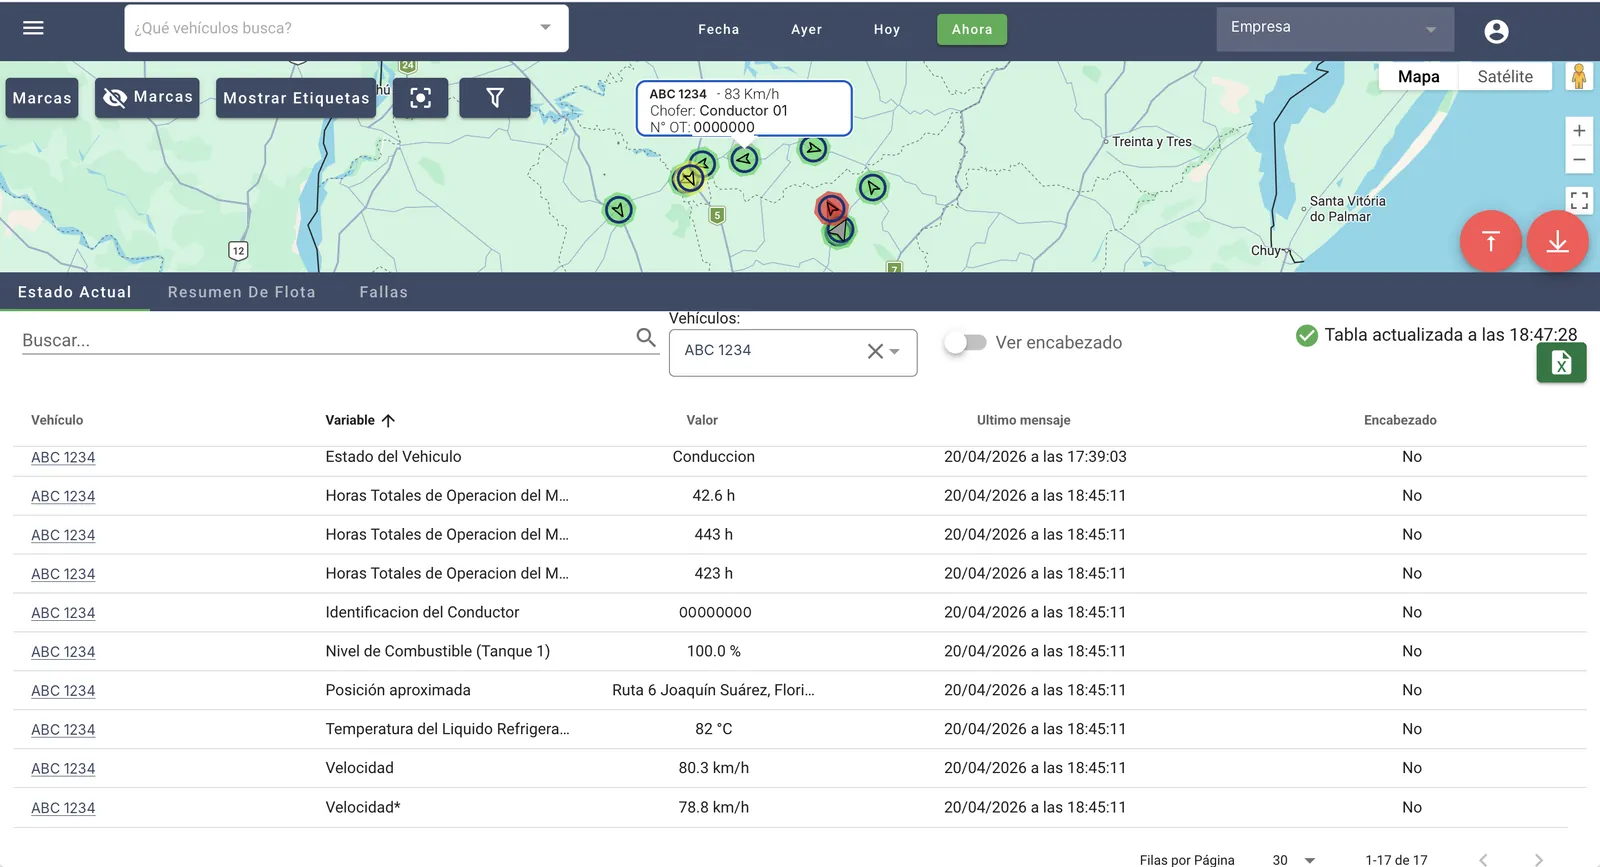Sort by the Variable column header
The height and width of the screenshot is (867, 1600).
coord(360,420)
